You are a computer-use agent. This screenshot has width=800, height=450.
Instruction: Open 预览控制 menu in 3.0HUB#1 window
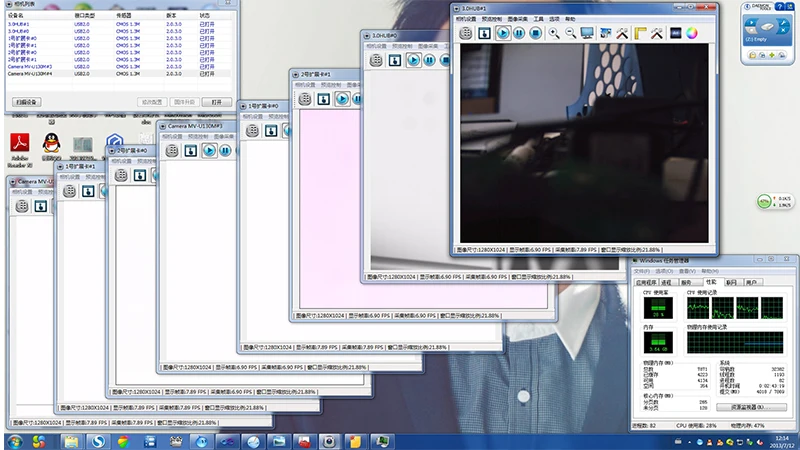point(492,19)
